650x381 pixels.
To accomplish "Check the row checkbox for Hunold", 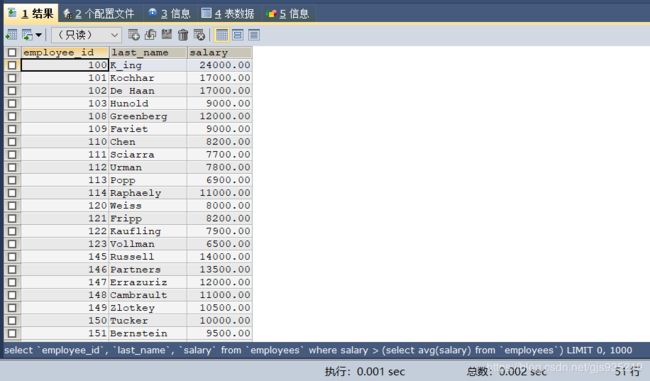I will point(12,103).
